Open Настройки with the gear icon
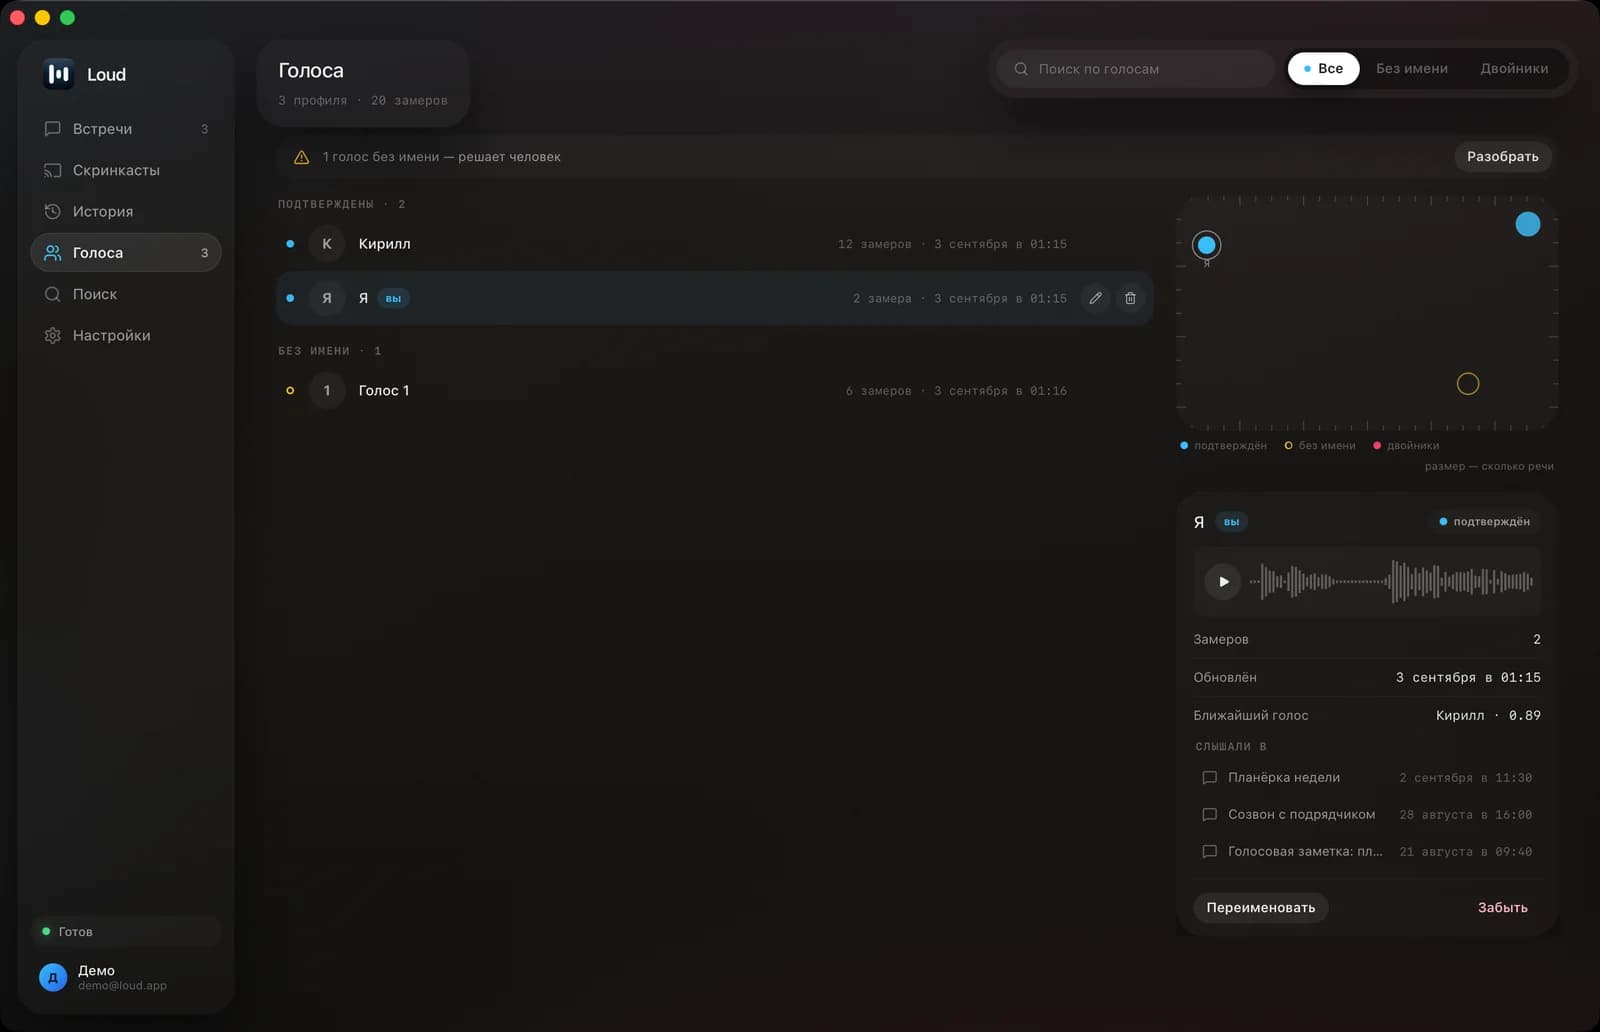1600x1032 pixels. click(126, 335)
